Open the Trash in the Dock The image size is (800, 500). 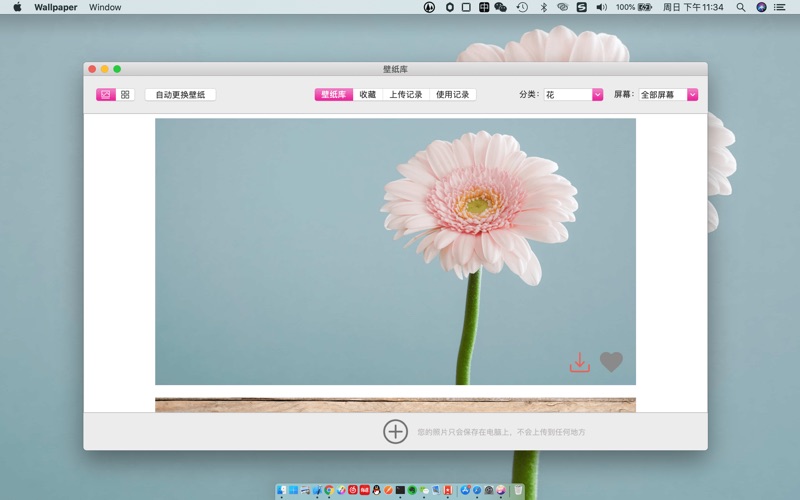518,490
